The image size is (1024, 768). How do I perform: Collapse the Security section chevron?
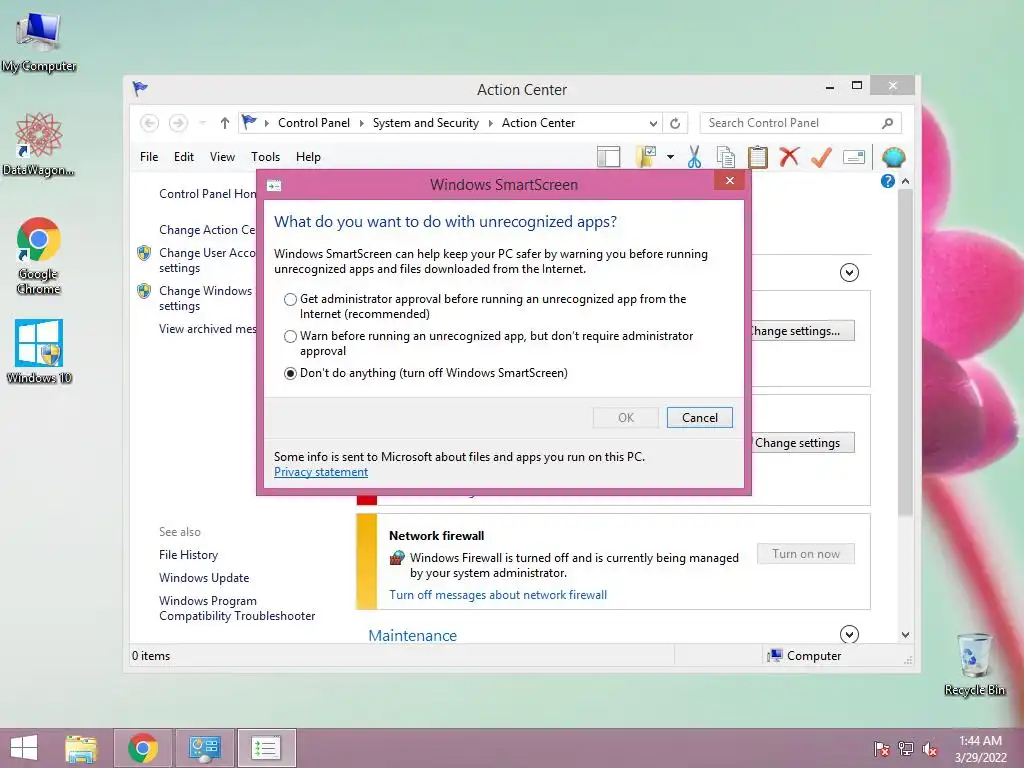pyautogui.click(x=849, y=272)
